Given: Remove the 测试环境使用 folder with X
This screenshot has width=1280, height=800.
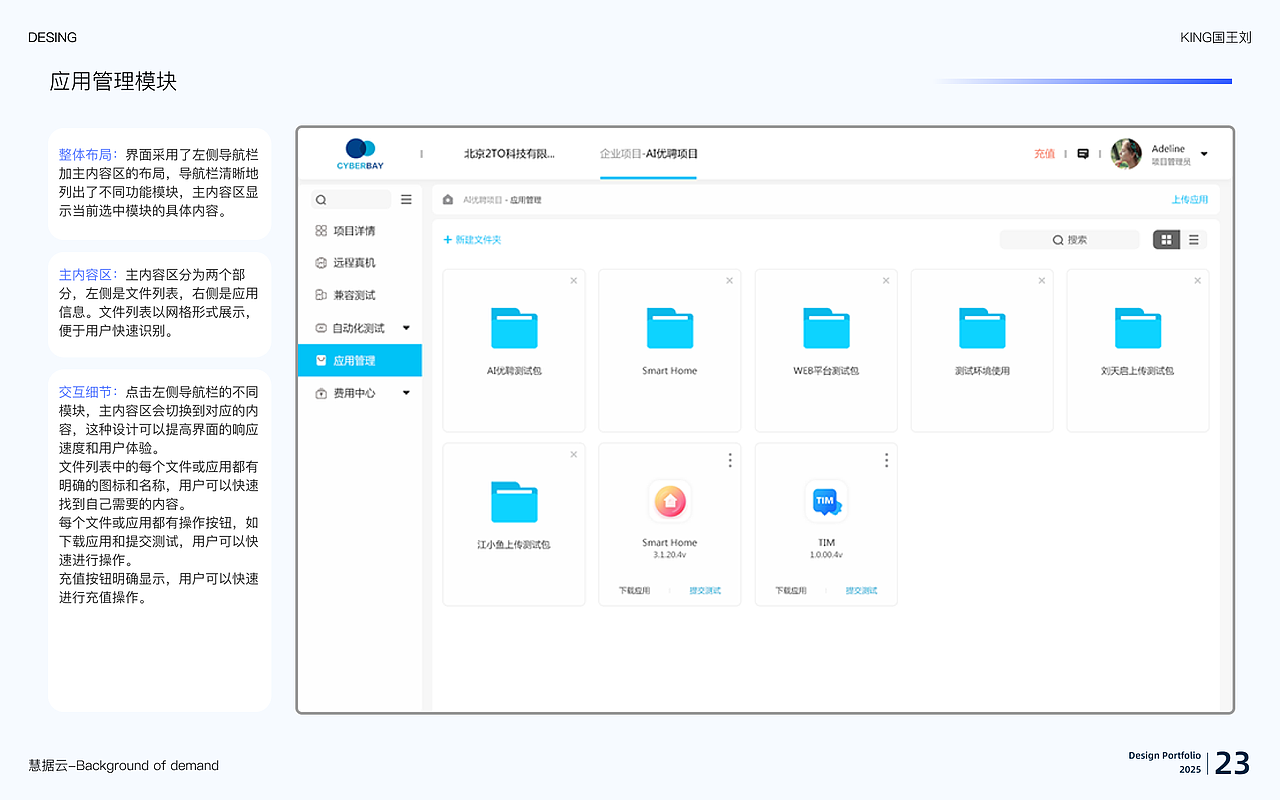Looking at the screenshot, I should tap(1042, 281).
